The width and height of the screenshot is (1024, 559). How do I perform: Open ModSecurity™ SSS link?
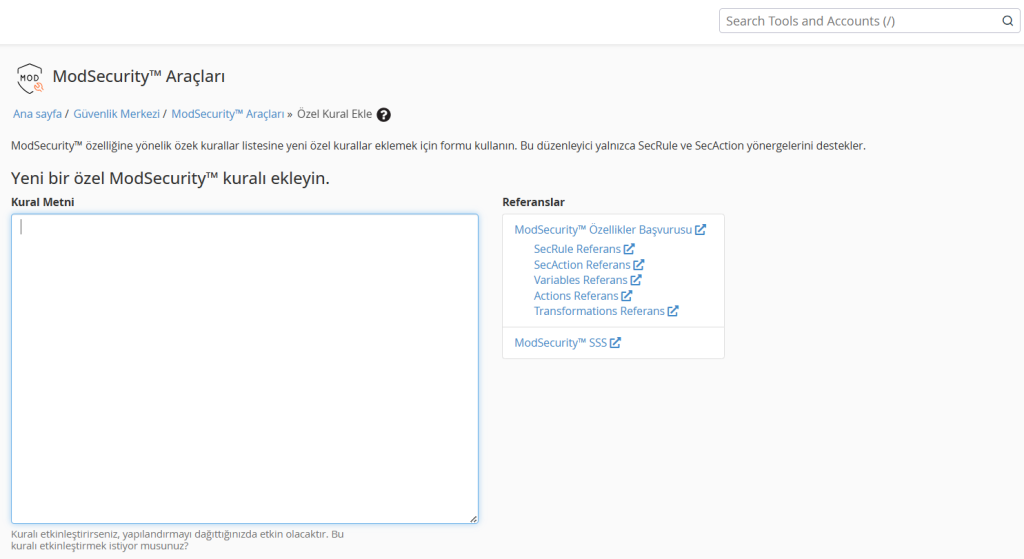click(x=560, y=343)
